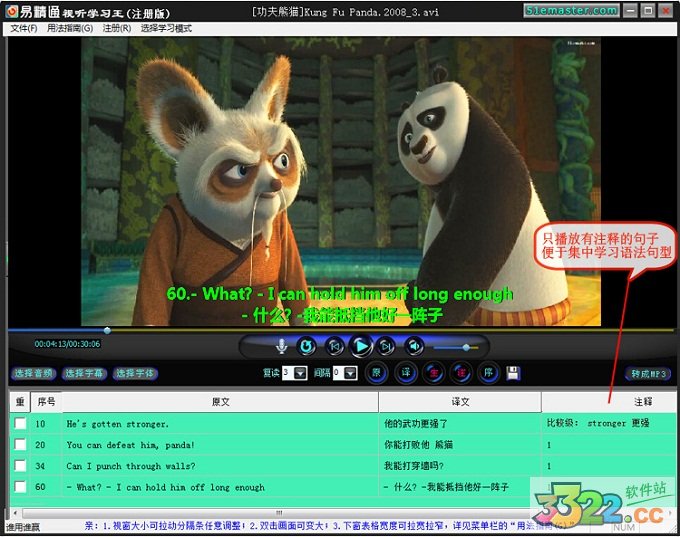Image resolution: width=680 pixels, height=537 pixels.
Task: Click the 复读 value field showing 3
Action: click(x=288, y=373)
